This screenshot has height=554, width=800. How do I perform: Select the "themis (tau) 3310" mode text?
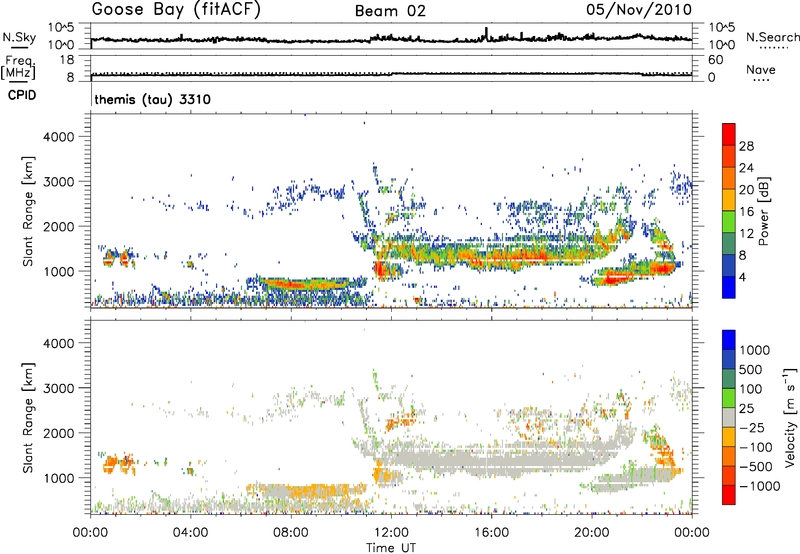[x=153, y=99]
